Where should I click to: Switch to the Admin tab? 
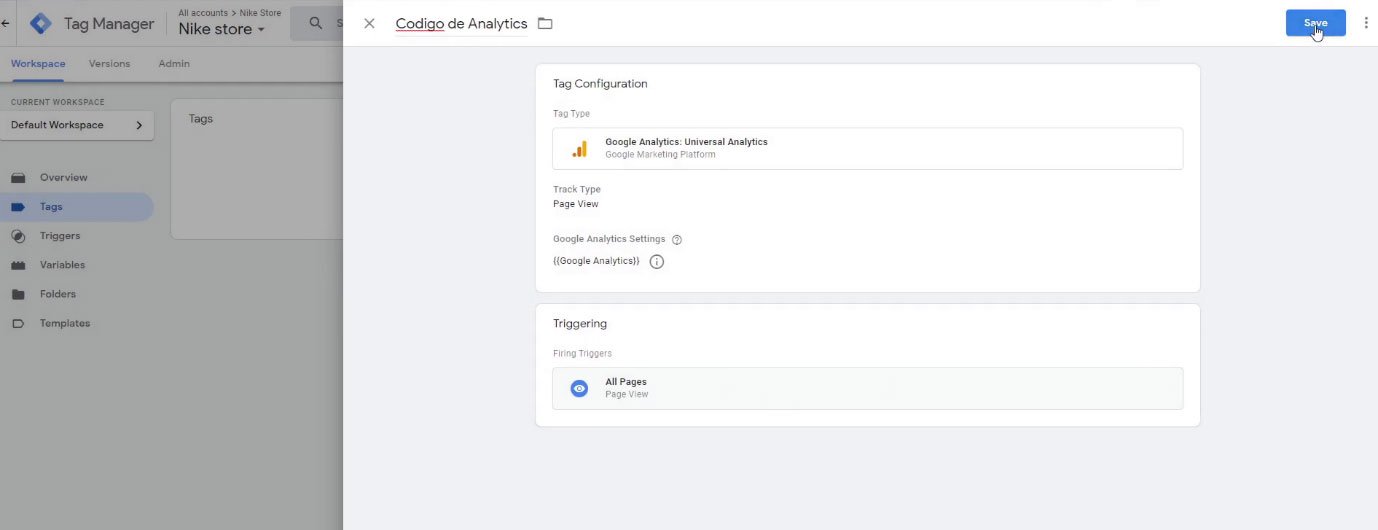click(174, 64)
